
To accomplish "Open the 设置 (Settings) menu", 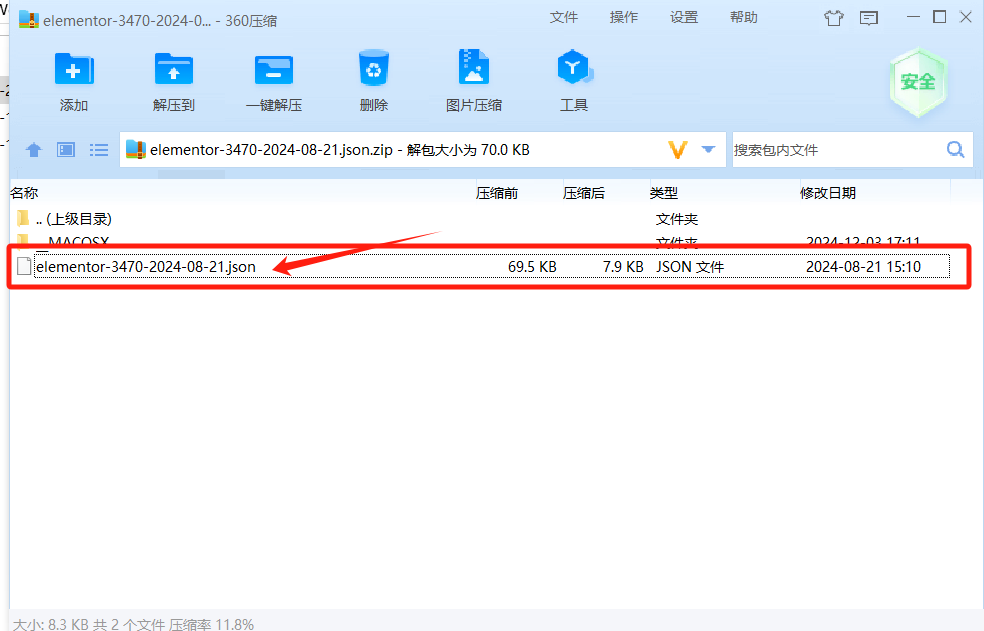I will pos(683,17).
